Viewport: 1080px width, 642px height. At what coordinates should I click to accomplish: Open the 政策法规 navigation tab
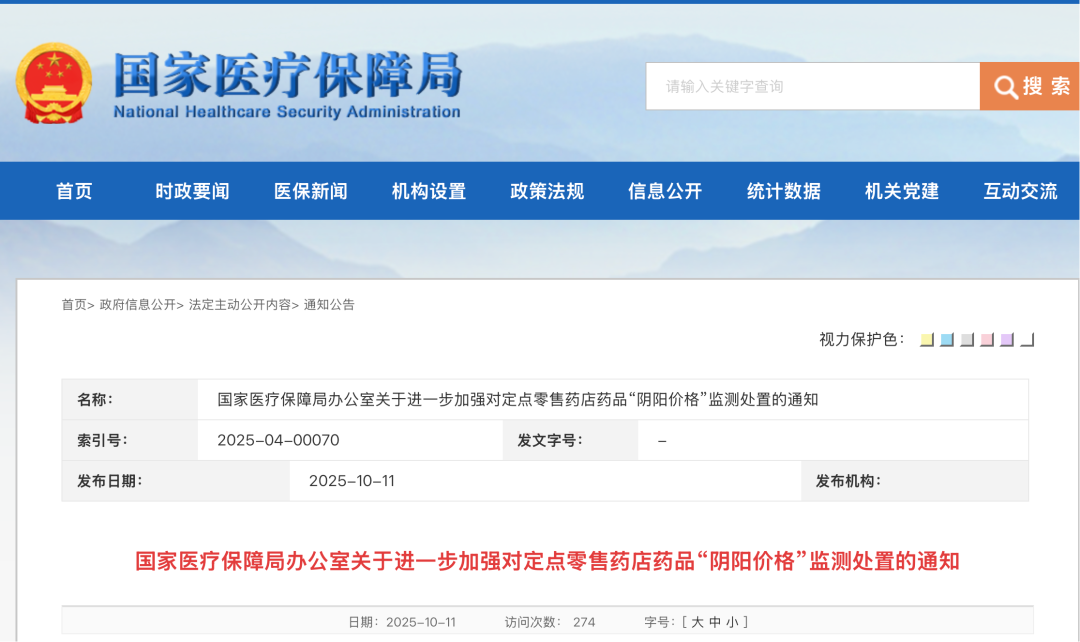pyautogui.click(x=547, y=191)
